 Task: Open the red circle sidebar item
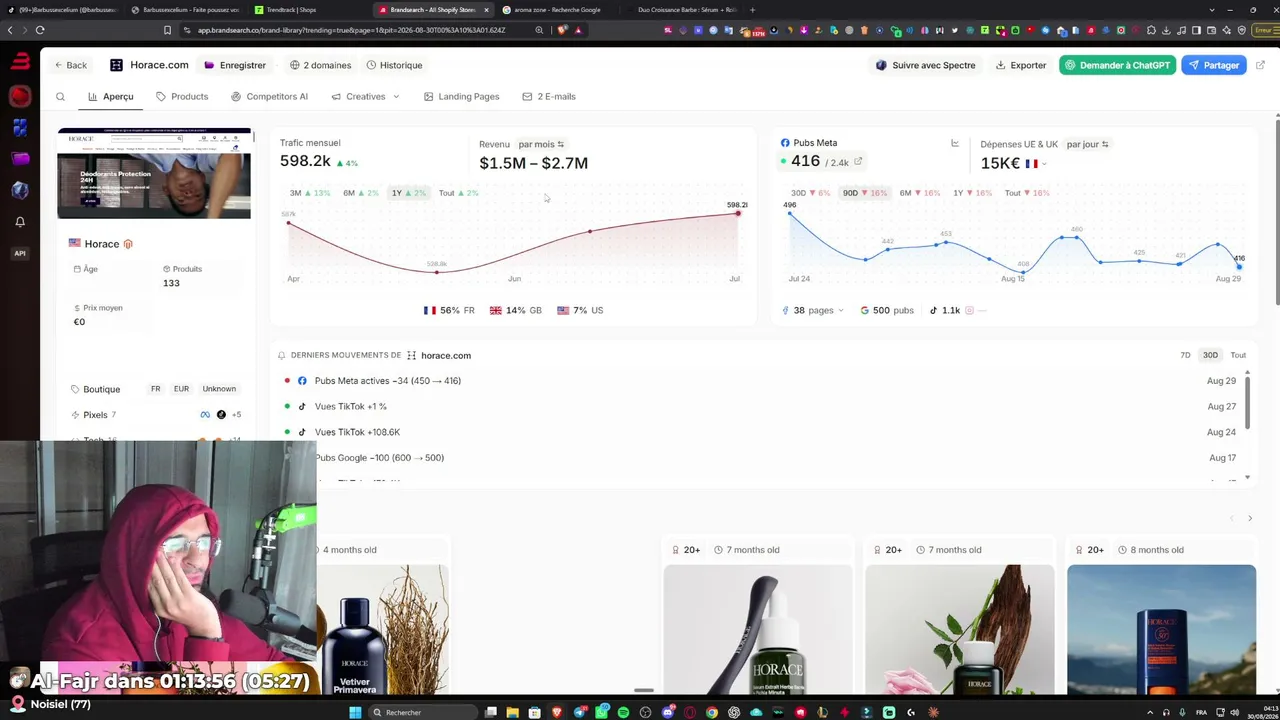20,96
